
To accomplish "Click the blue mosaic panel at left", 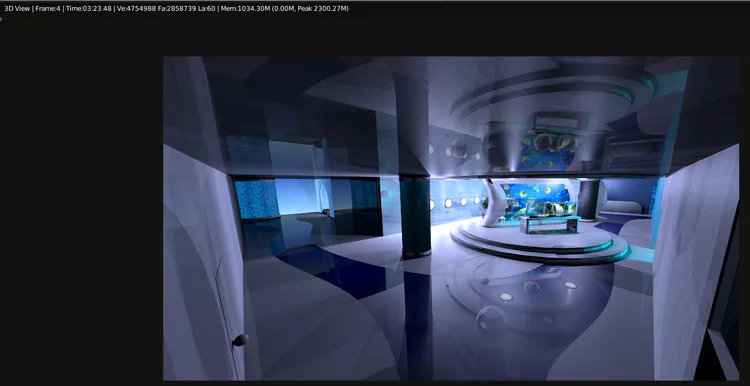I will coord(257,199).
